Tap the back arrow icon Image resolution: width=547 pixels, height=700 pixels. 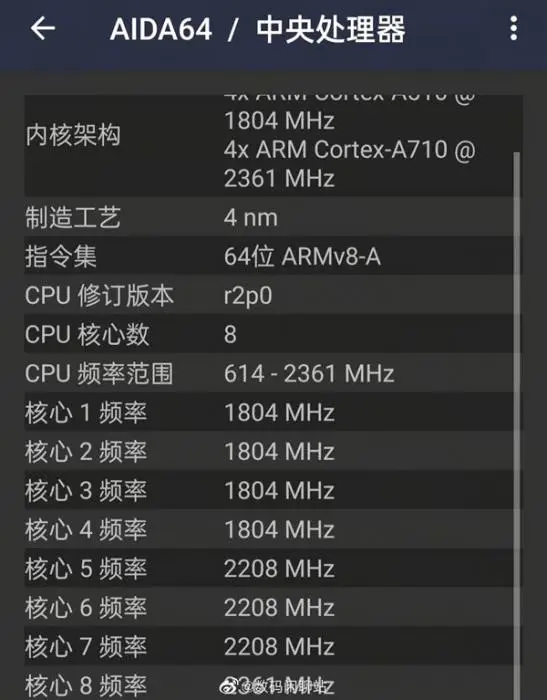(43, 29)
